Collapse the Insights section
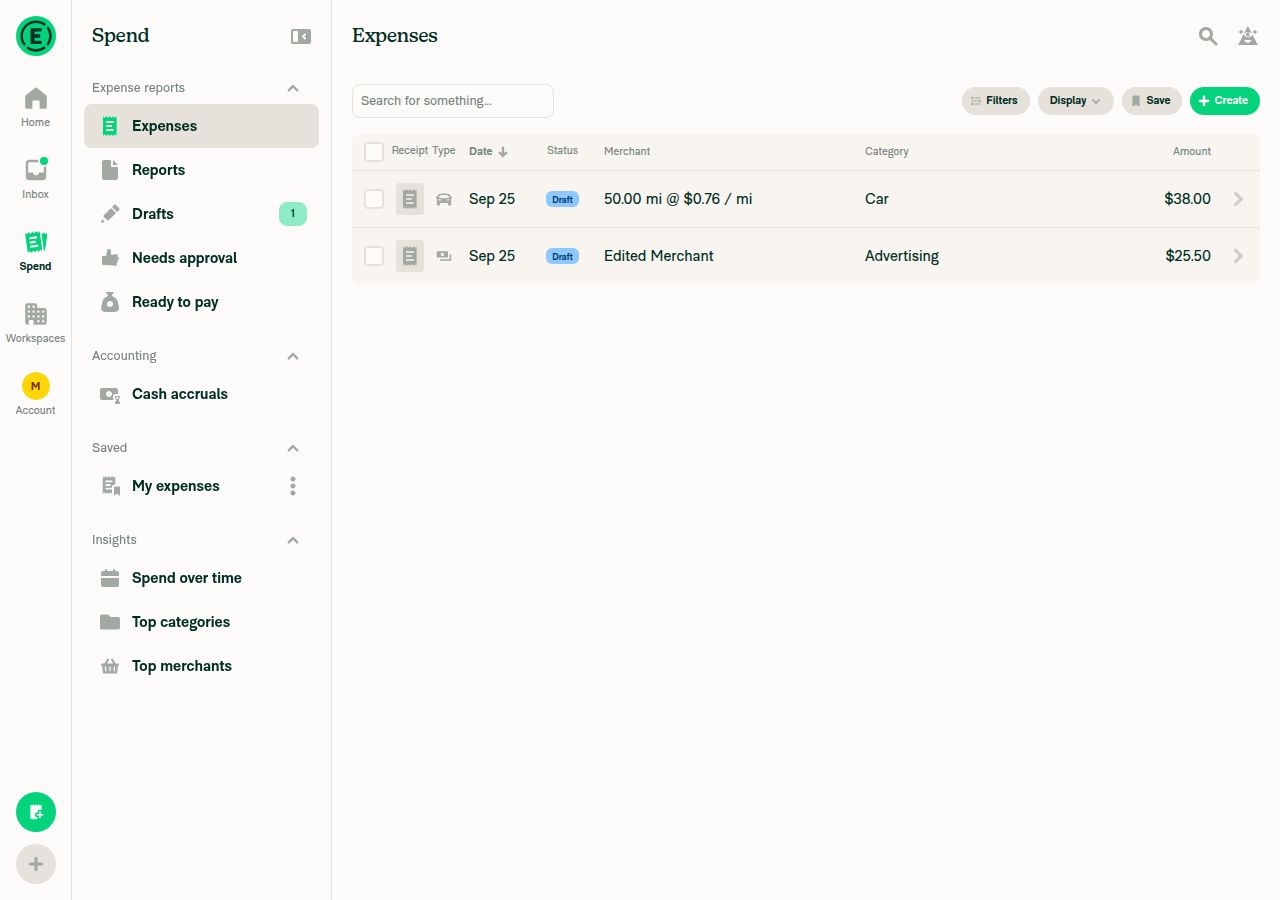The image size is (1280, 900). (x=293, y=540)
